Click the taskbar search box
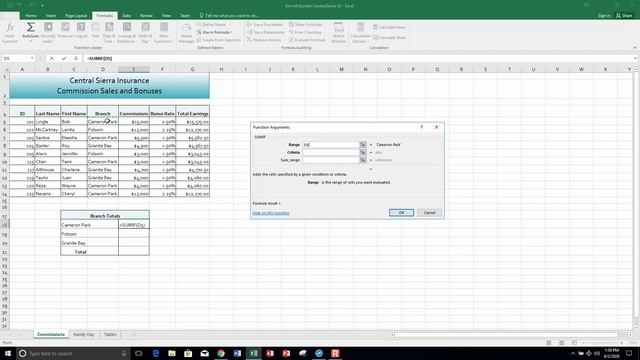The height and width of the screenshot is (360, 640). (x=73, y=353)
